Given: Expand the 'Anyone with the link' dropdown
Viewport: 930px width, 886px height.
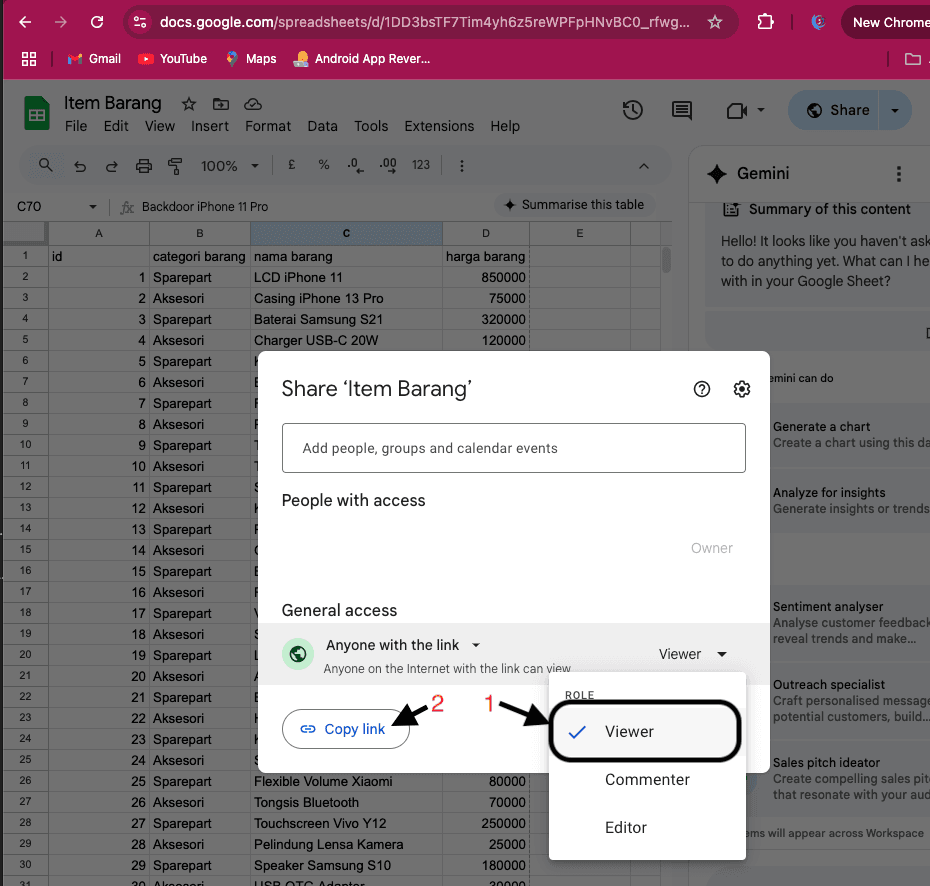Looking at the screenshot, I should tap(403, 645).
